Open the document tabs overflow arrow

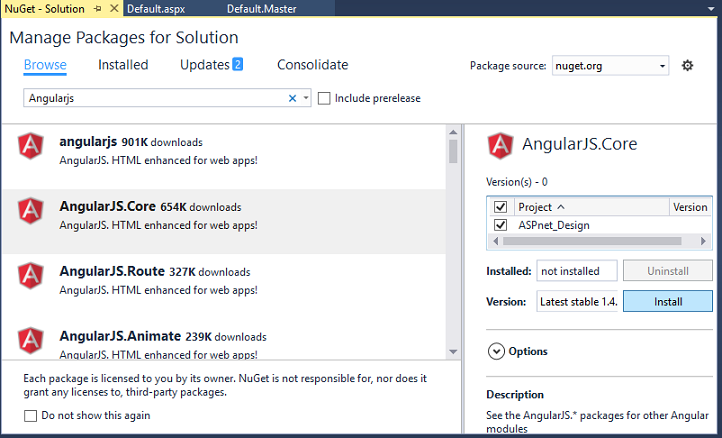coord(711,9)
